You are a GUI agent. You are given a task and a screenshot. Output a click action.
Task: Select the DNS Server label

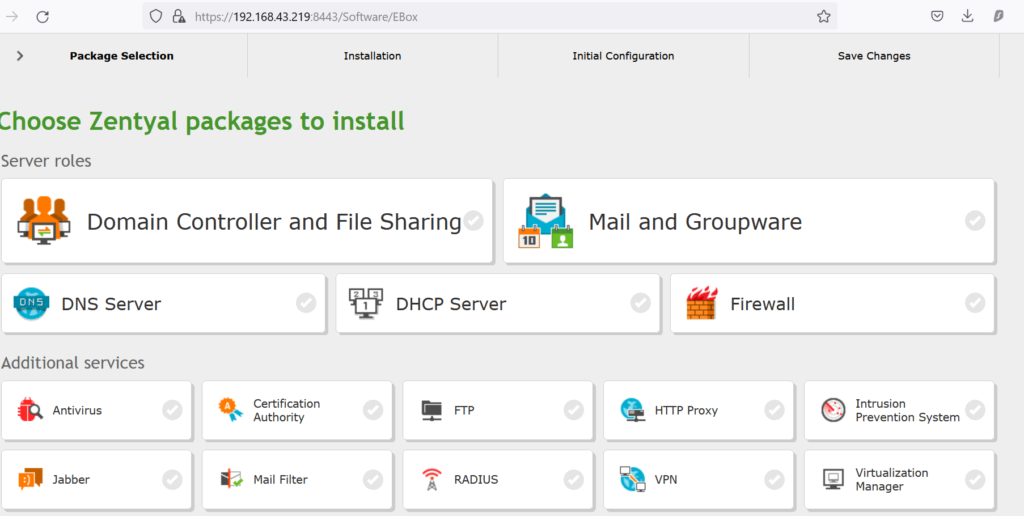pyautogui.click(x=111, y=304)
